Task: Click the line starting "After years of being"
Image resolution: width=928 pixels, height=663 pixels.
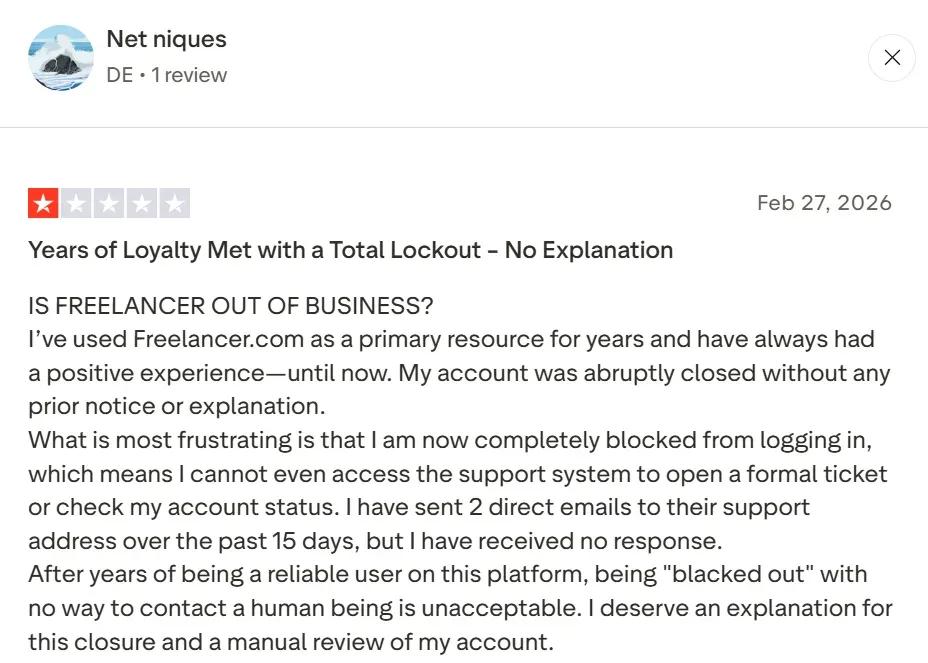Action: pos(447,574)
